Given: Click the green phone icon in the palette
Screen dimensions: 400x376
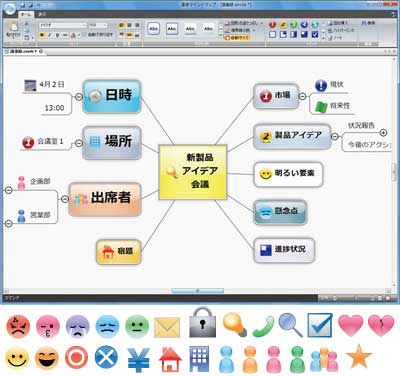Looking at the screenshot, I should 263,326.
